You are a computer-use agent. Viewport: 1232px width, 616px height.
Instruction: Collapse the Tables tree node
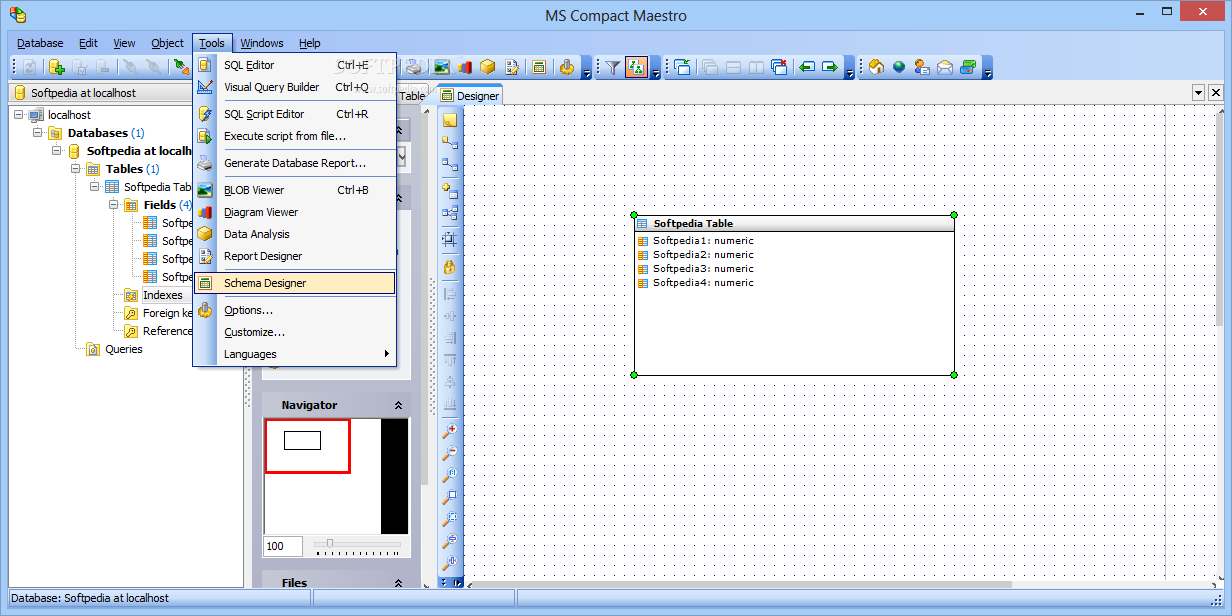point(76,169)
